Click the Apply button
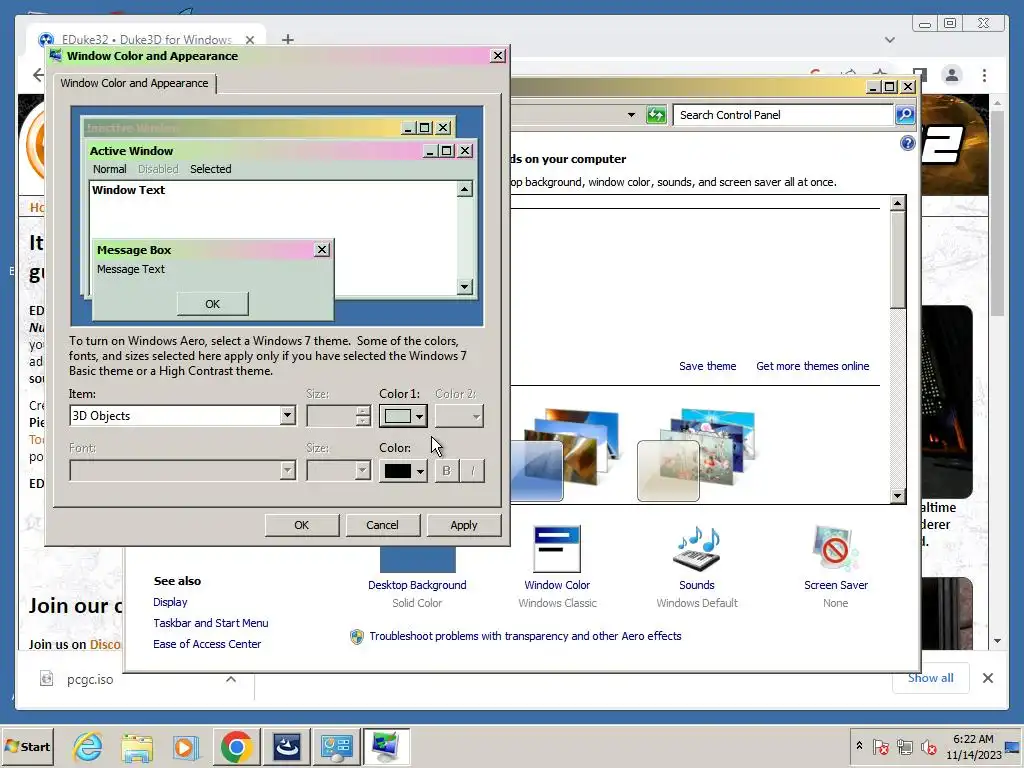This screenshot has height=768, width=1024. (x=464, y=525)
